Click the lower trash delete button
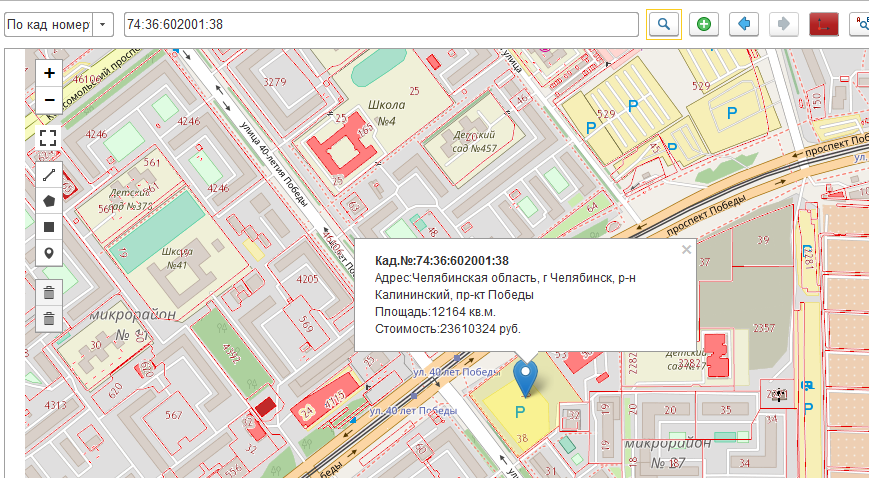 pos(49,319)
